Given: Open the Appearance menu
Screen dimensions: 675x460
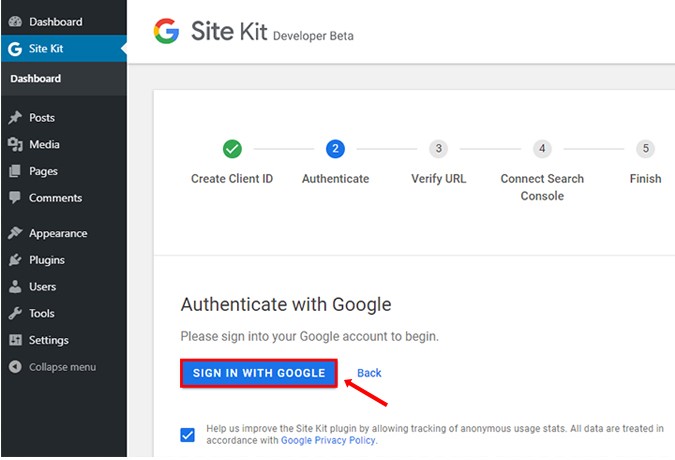Looking at the screenshot, I should coord(64,233).
